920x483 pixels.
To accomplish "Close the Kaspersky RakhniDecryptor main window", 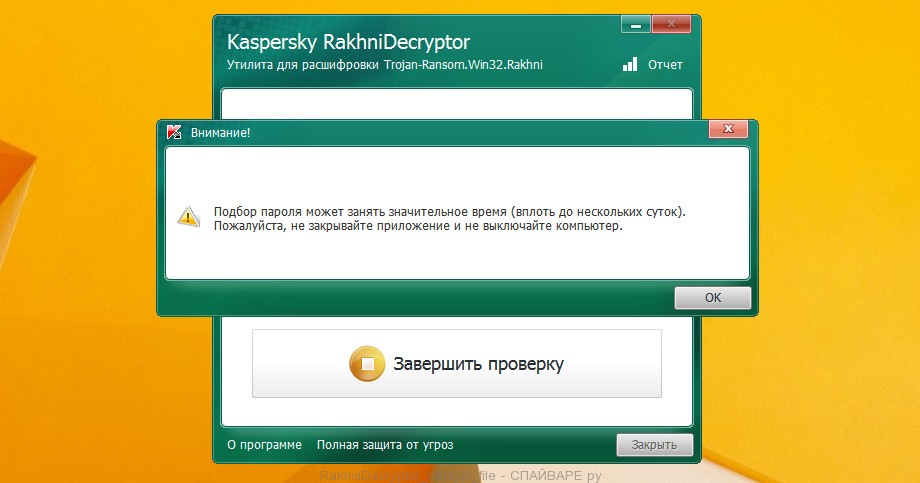I will (671, 24).
